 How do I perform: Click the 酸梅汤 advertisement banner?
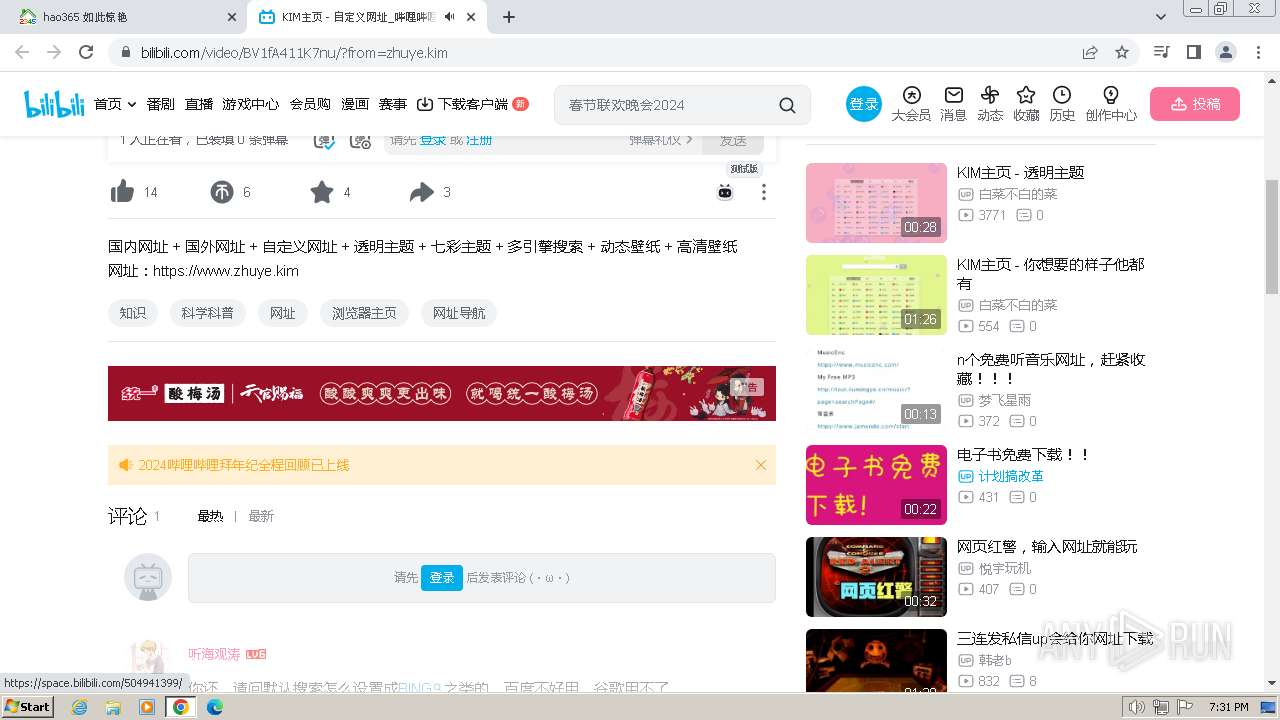(442, 393)
